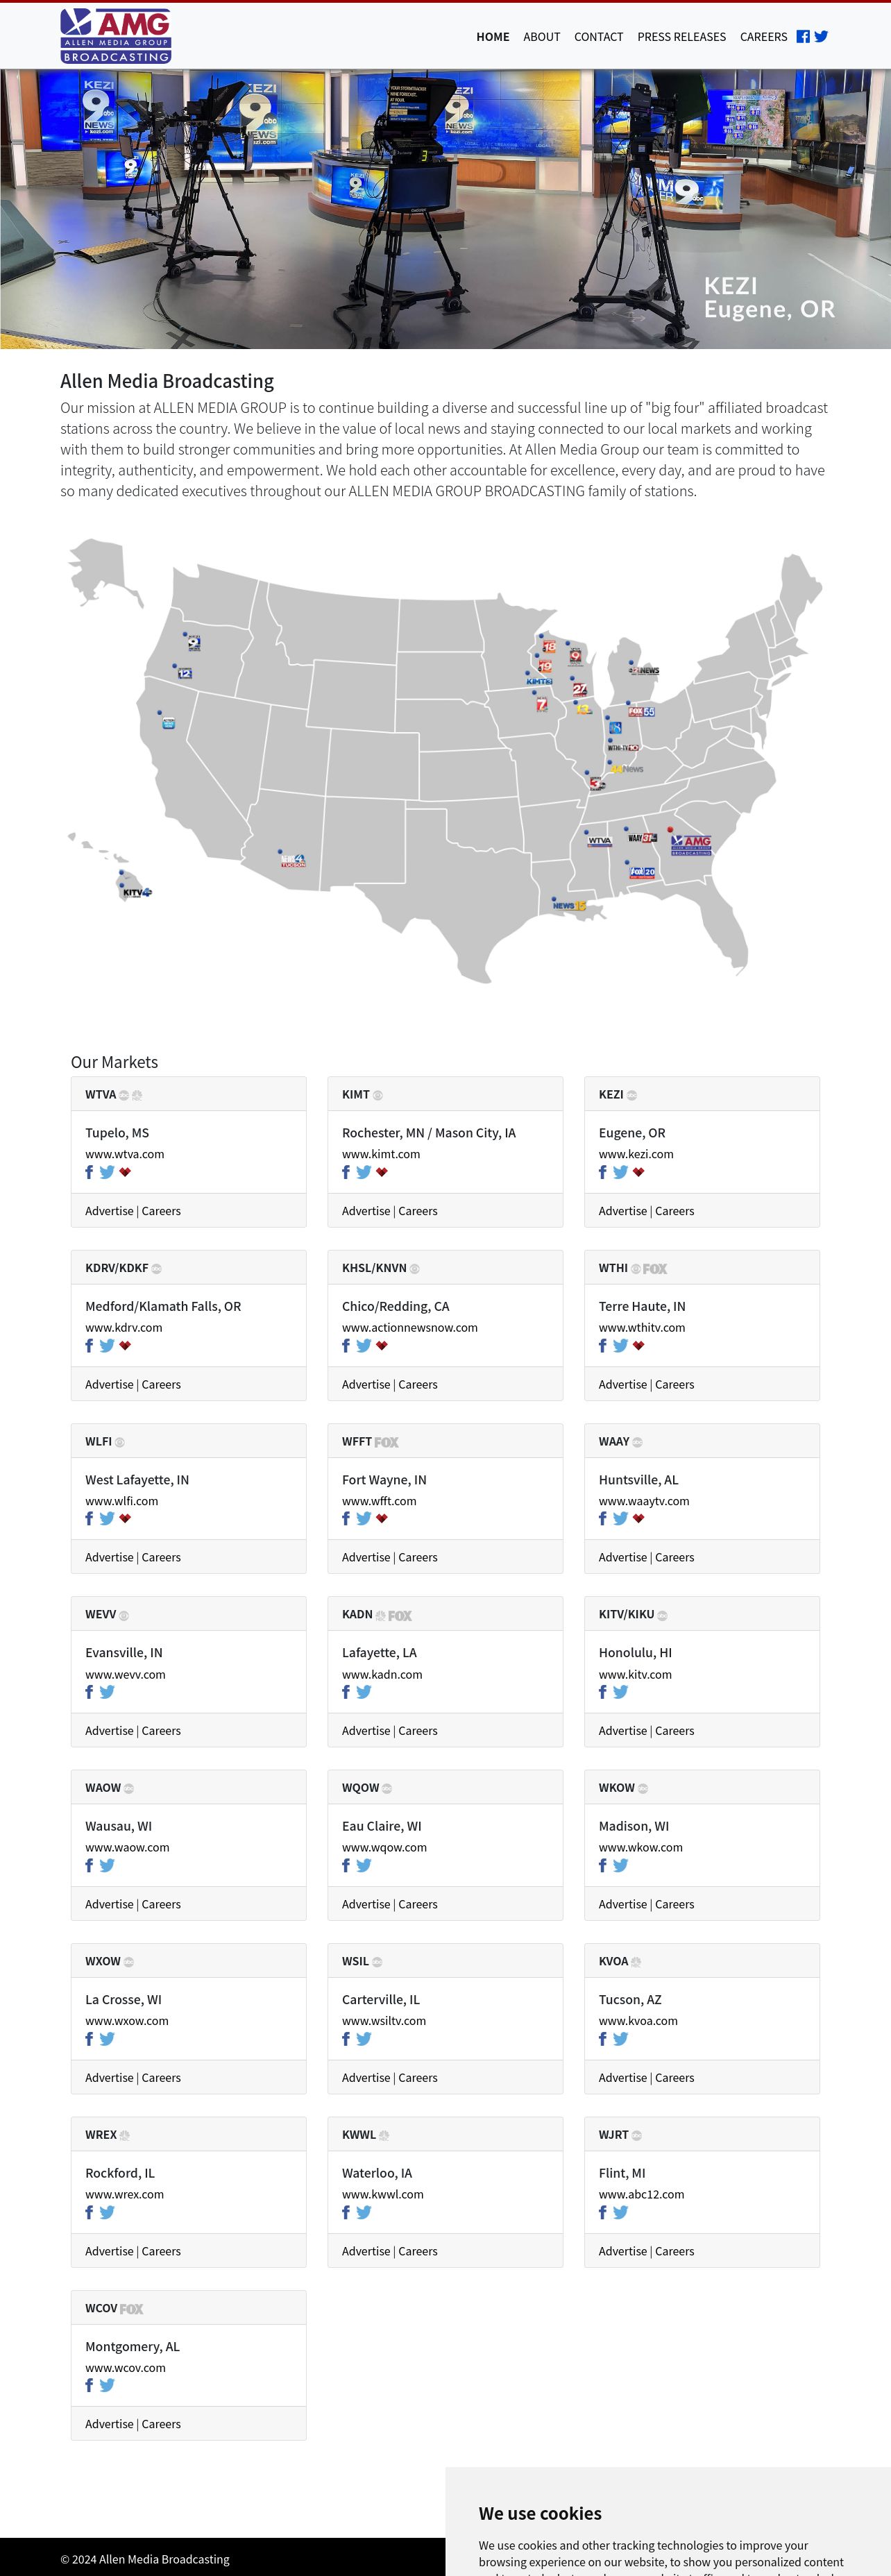Click Careers in the KITV/KIKU card
The height and width of the screenshot is (2576, 891).
point(674,1730)
